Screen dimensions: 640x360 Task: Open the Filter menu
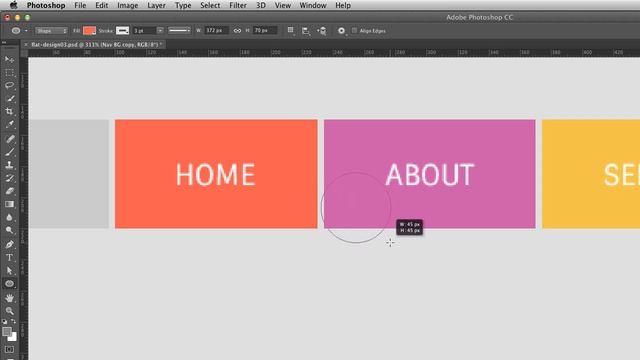(x=238, y=5)
